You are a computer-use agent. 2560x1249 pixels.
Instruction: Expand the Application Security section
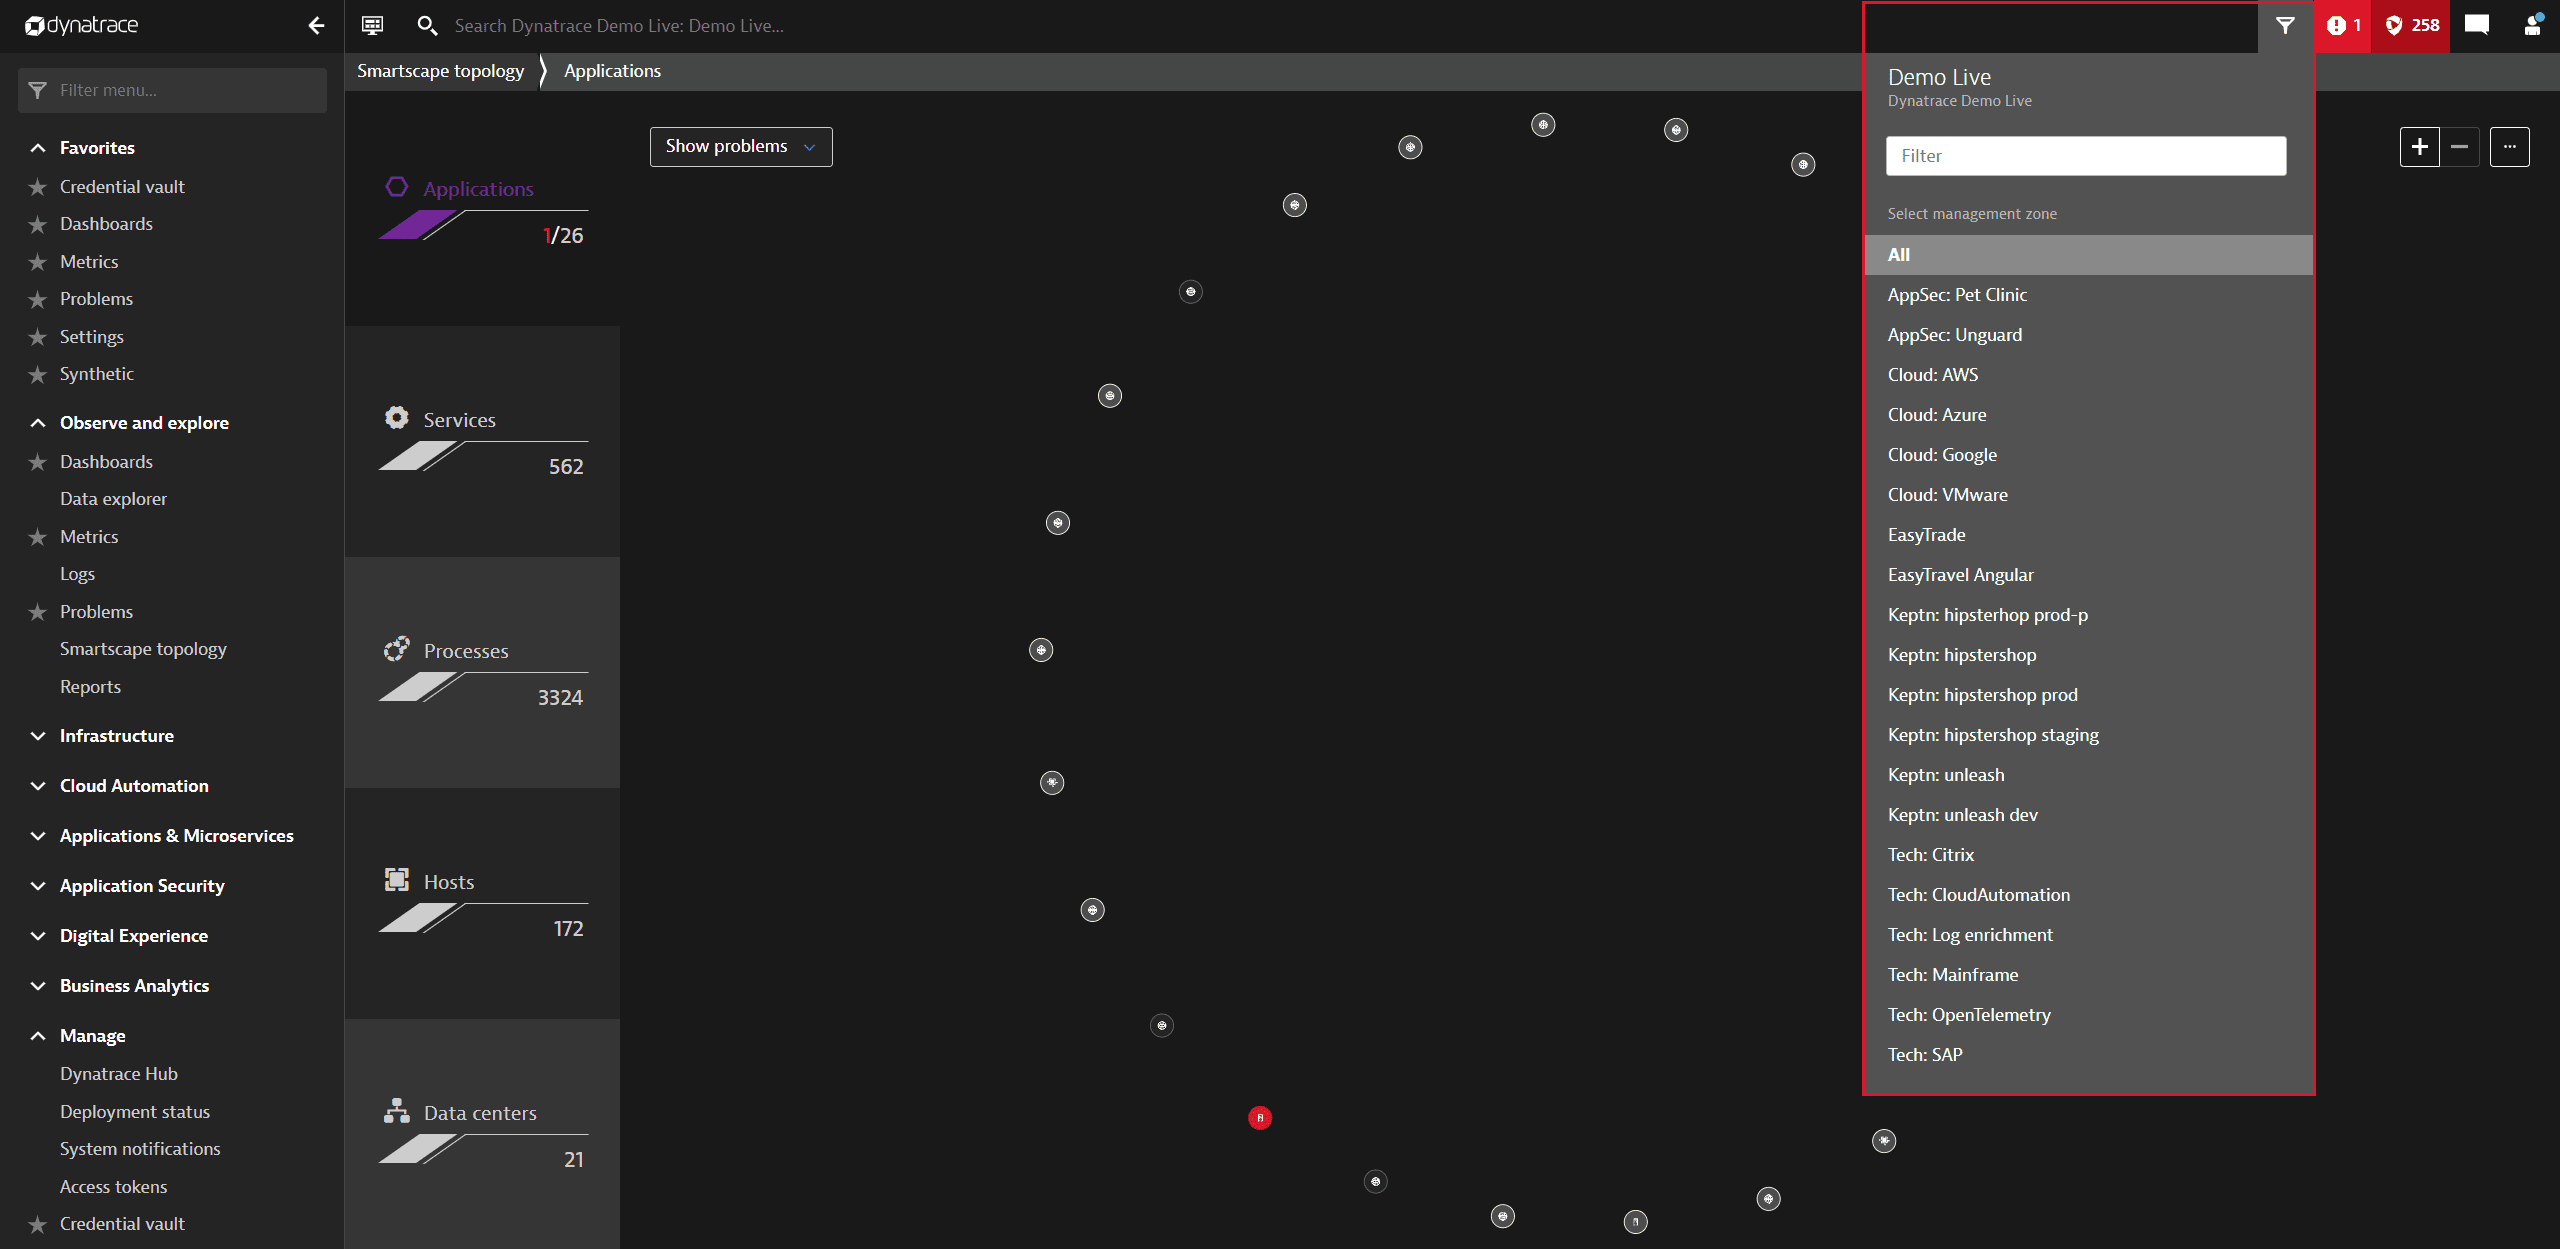pos(38,886)
